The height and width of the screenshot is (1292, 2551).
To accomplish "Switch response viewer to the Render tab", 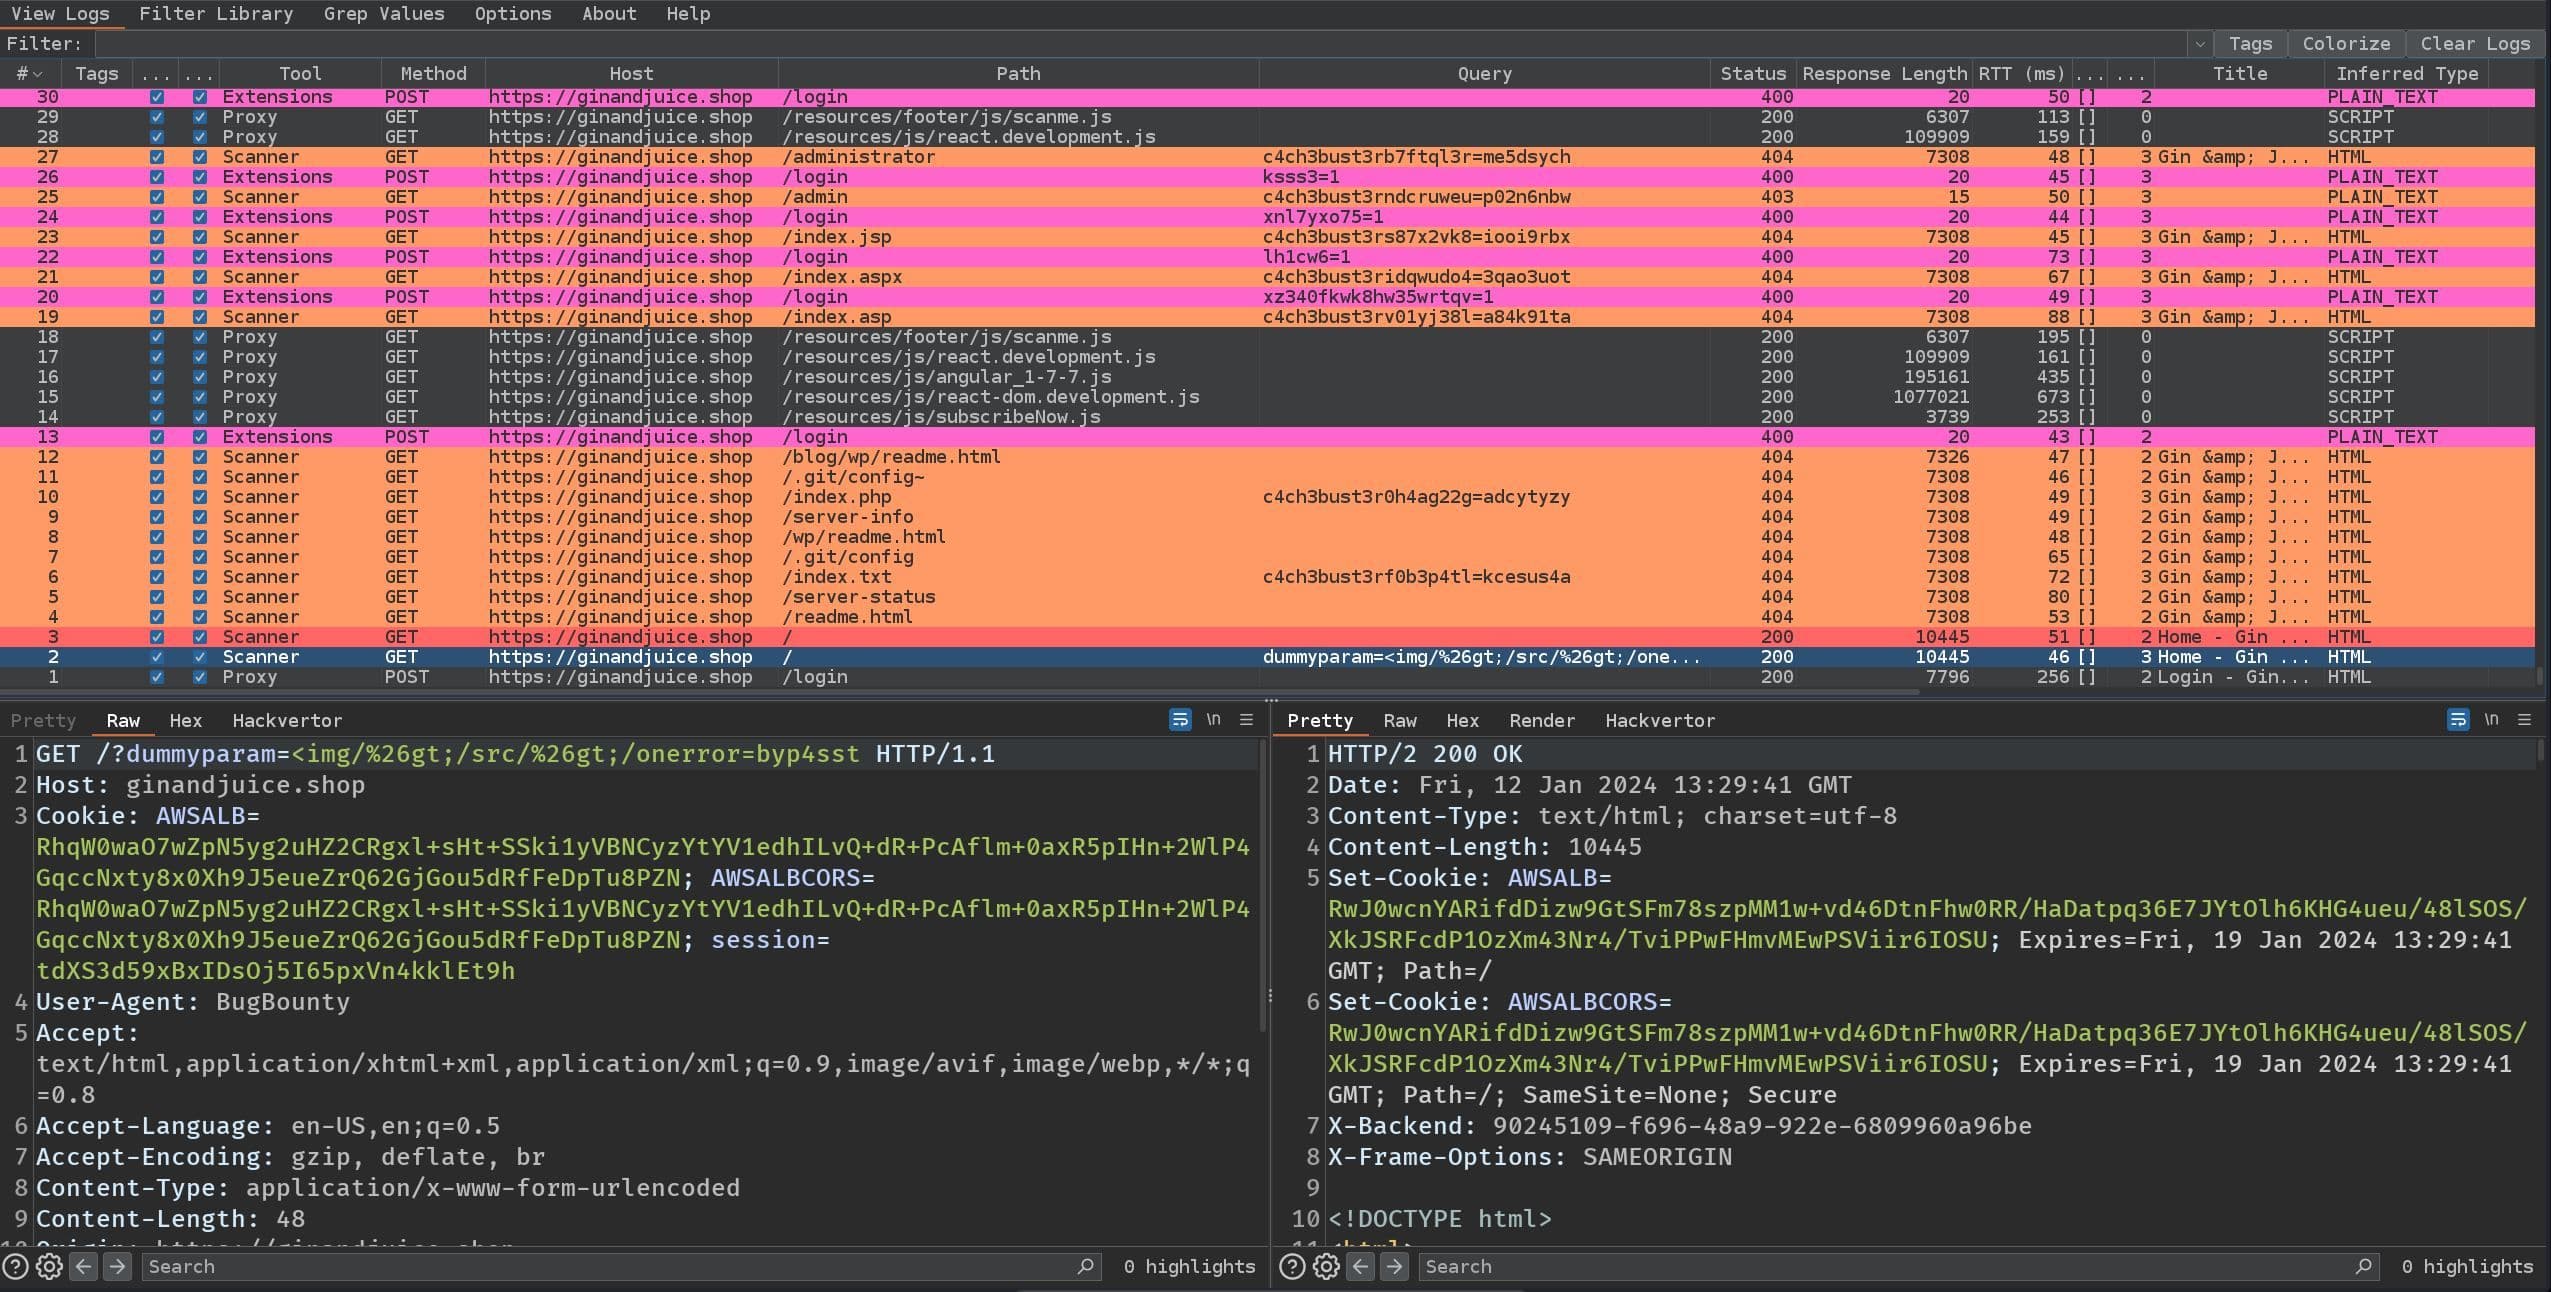I will [x=1540, y=720].
